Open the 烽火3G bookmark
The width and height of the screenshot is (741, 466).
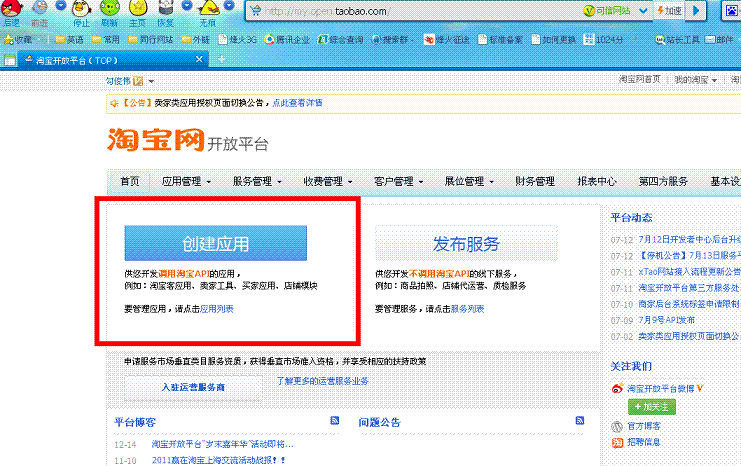(237, 40)
